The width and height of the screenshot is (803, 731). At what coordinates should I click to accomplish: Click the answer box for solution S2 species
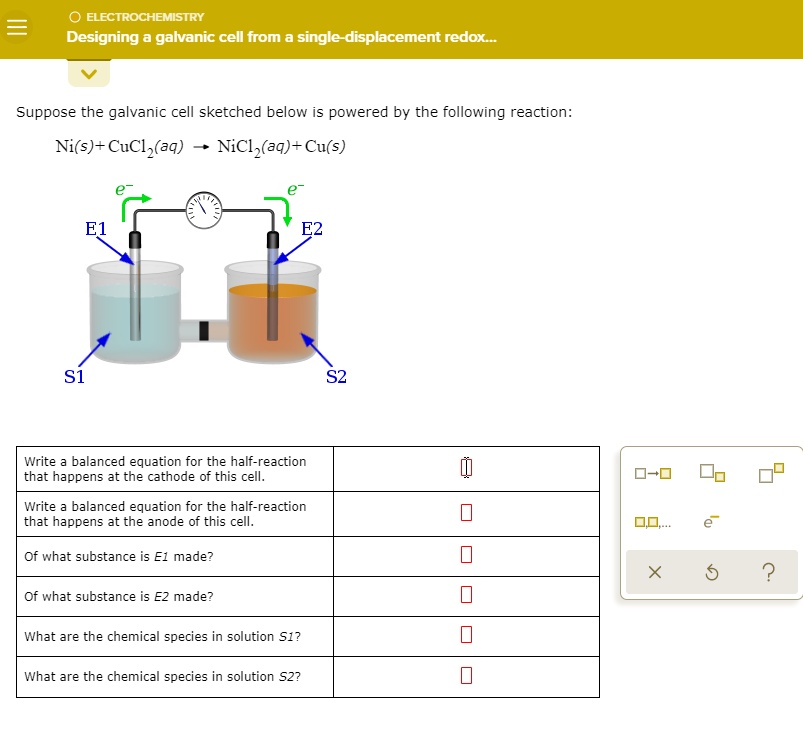464,676
